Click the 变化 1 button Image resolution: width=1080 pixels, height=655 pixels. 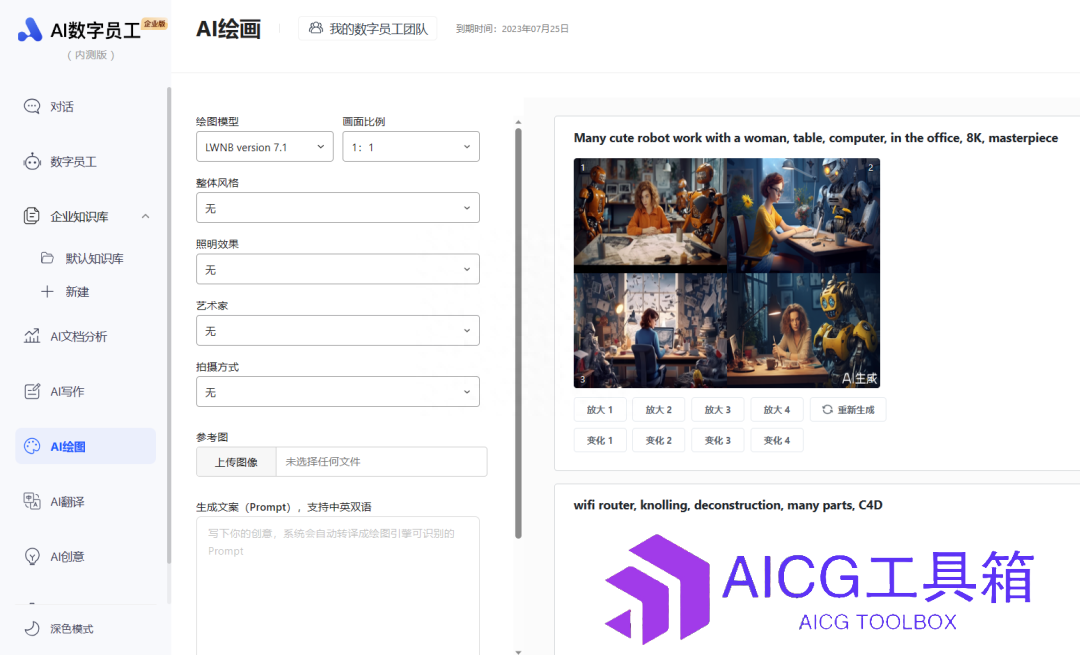pyautogui.click(x=600, y=440)
